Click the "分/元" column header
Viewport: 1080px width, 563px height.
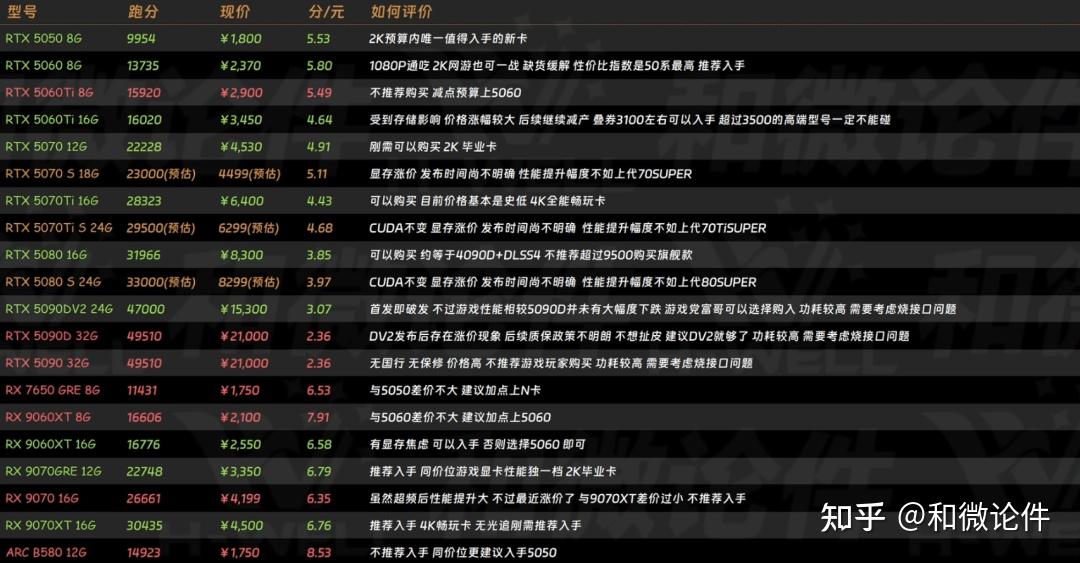(x=326, y=12)
